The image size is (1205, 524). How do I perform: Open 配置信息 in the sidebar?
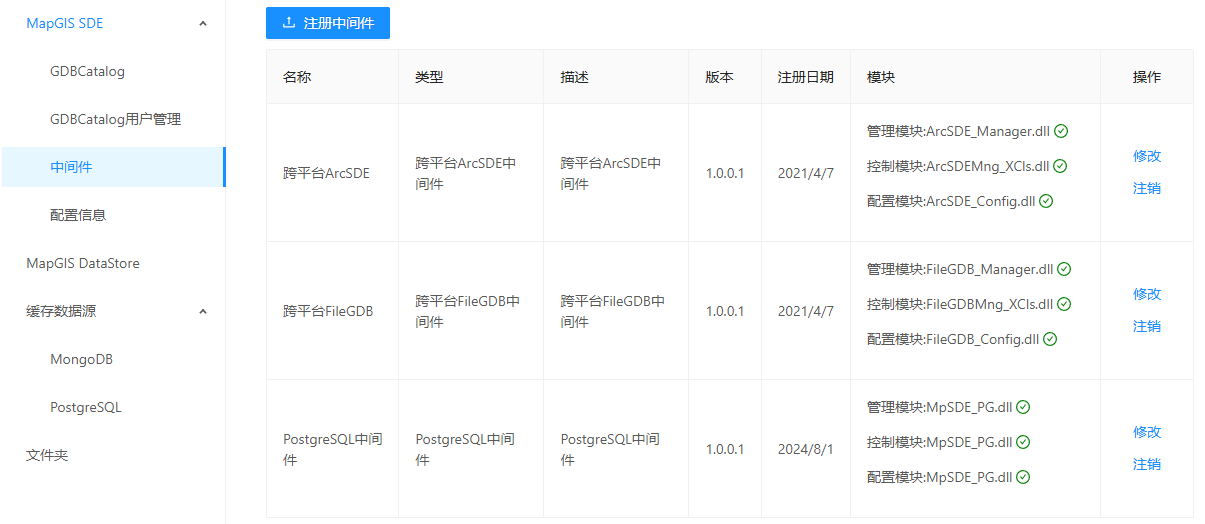[x=78, y=215]
